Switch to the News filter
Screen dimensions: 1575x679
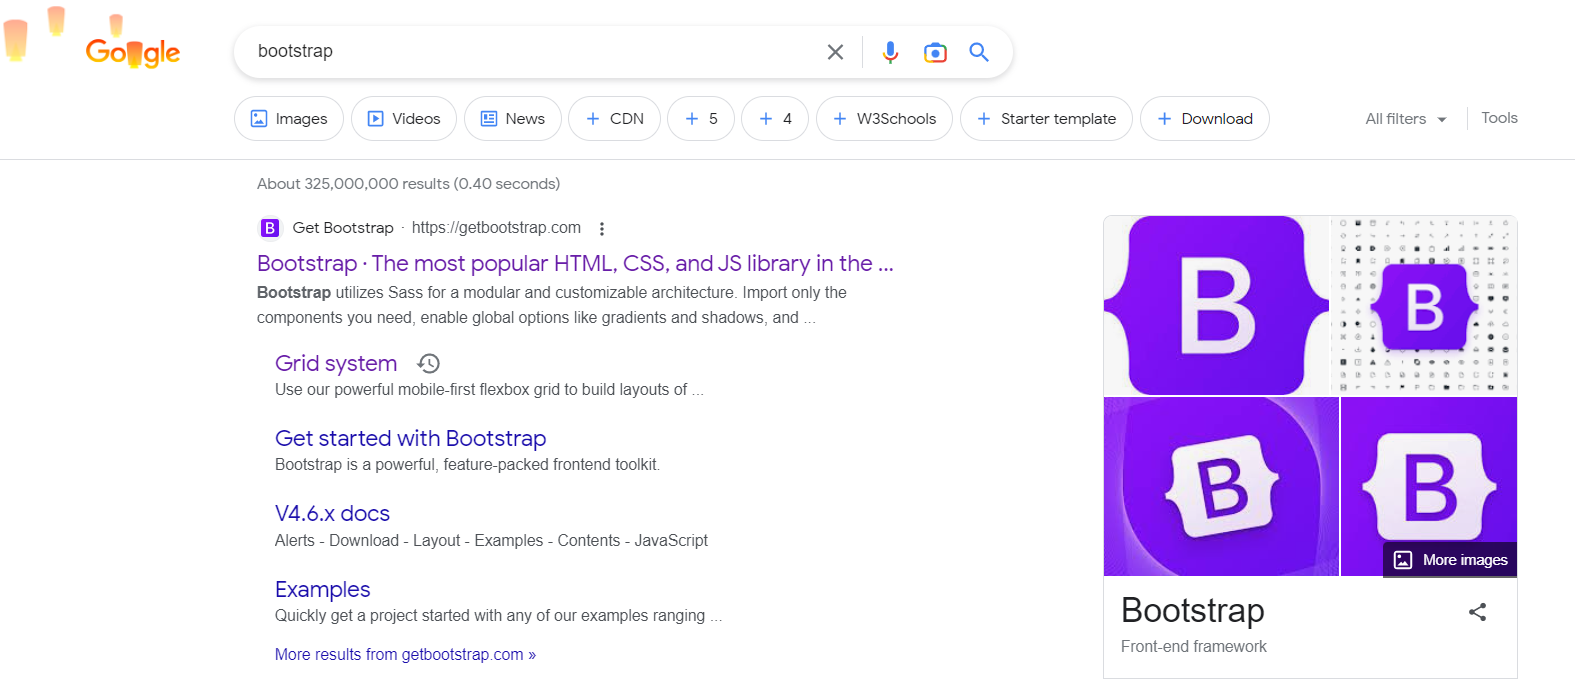tap(513, 119)
